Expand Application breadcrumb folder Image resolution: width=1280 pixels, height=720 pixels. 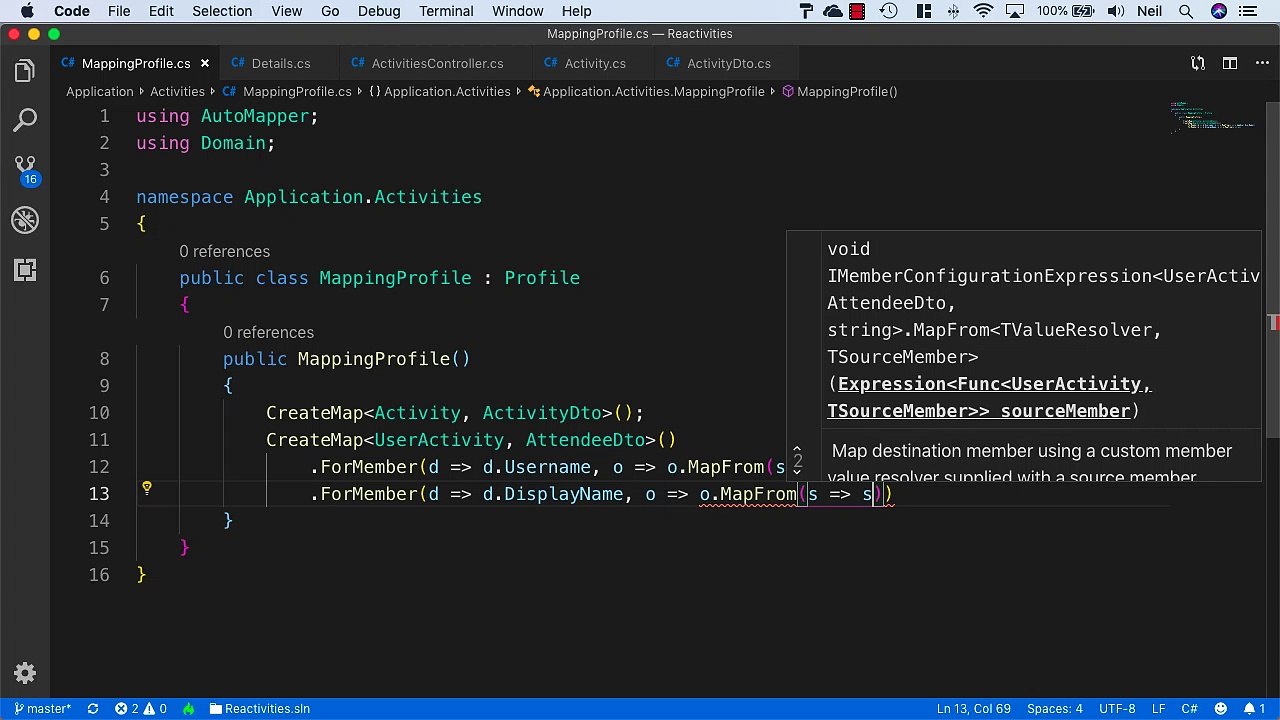99,91
